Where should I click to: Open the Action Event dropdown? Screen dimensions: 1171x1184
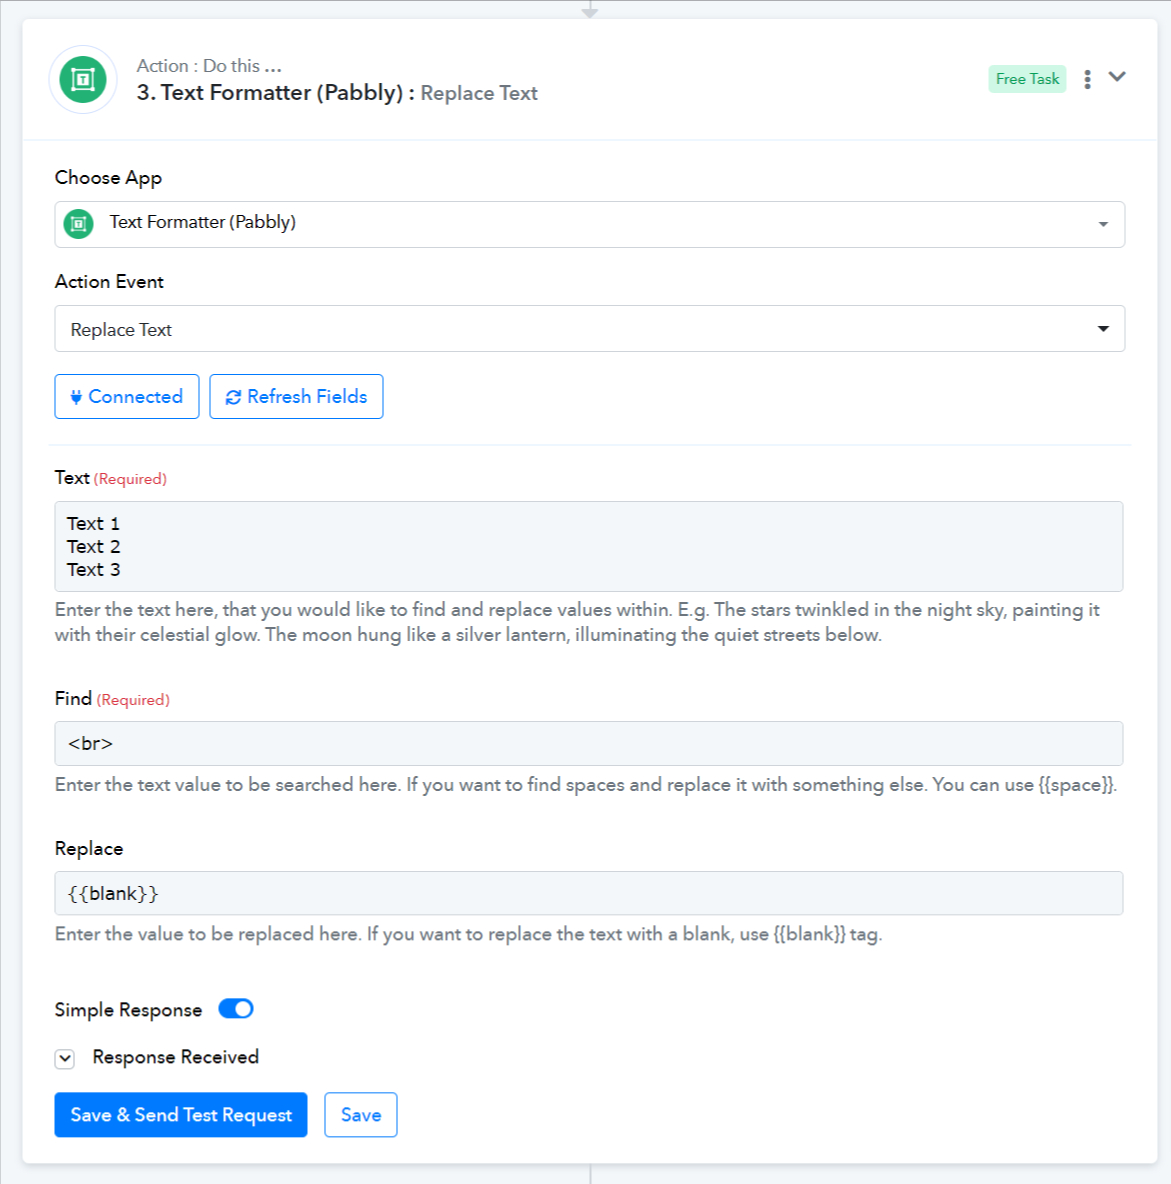(x=590, y=328)
